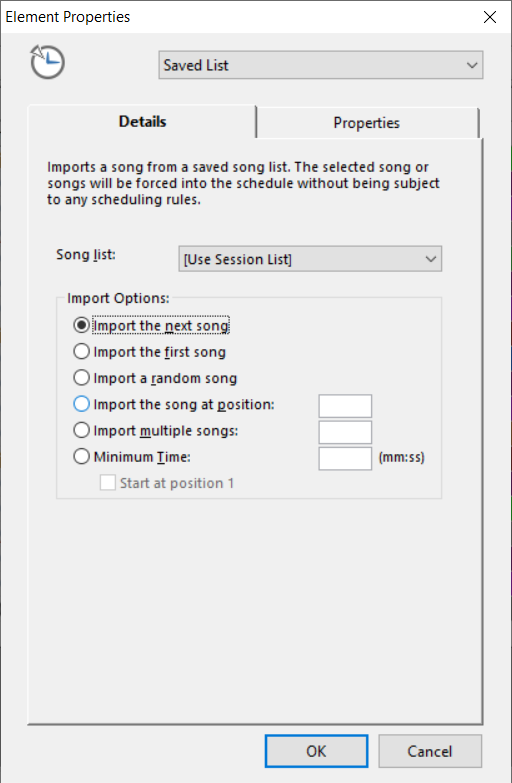Screen dimensions: 512x783
Task: Click the Saved List dropdown arrow
Action: pos(472,65)
